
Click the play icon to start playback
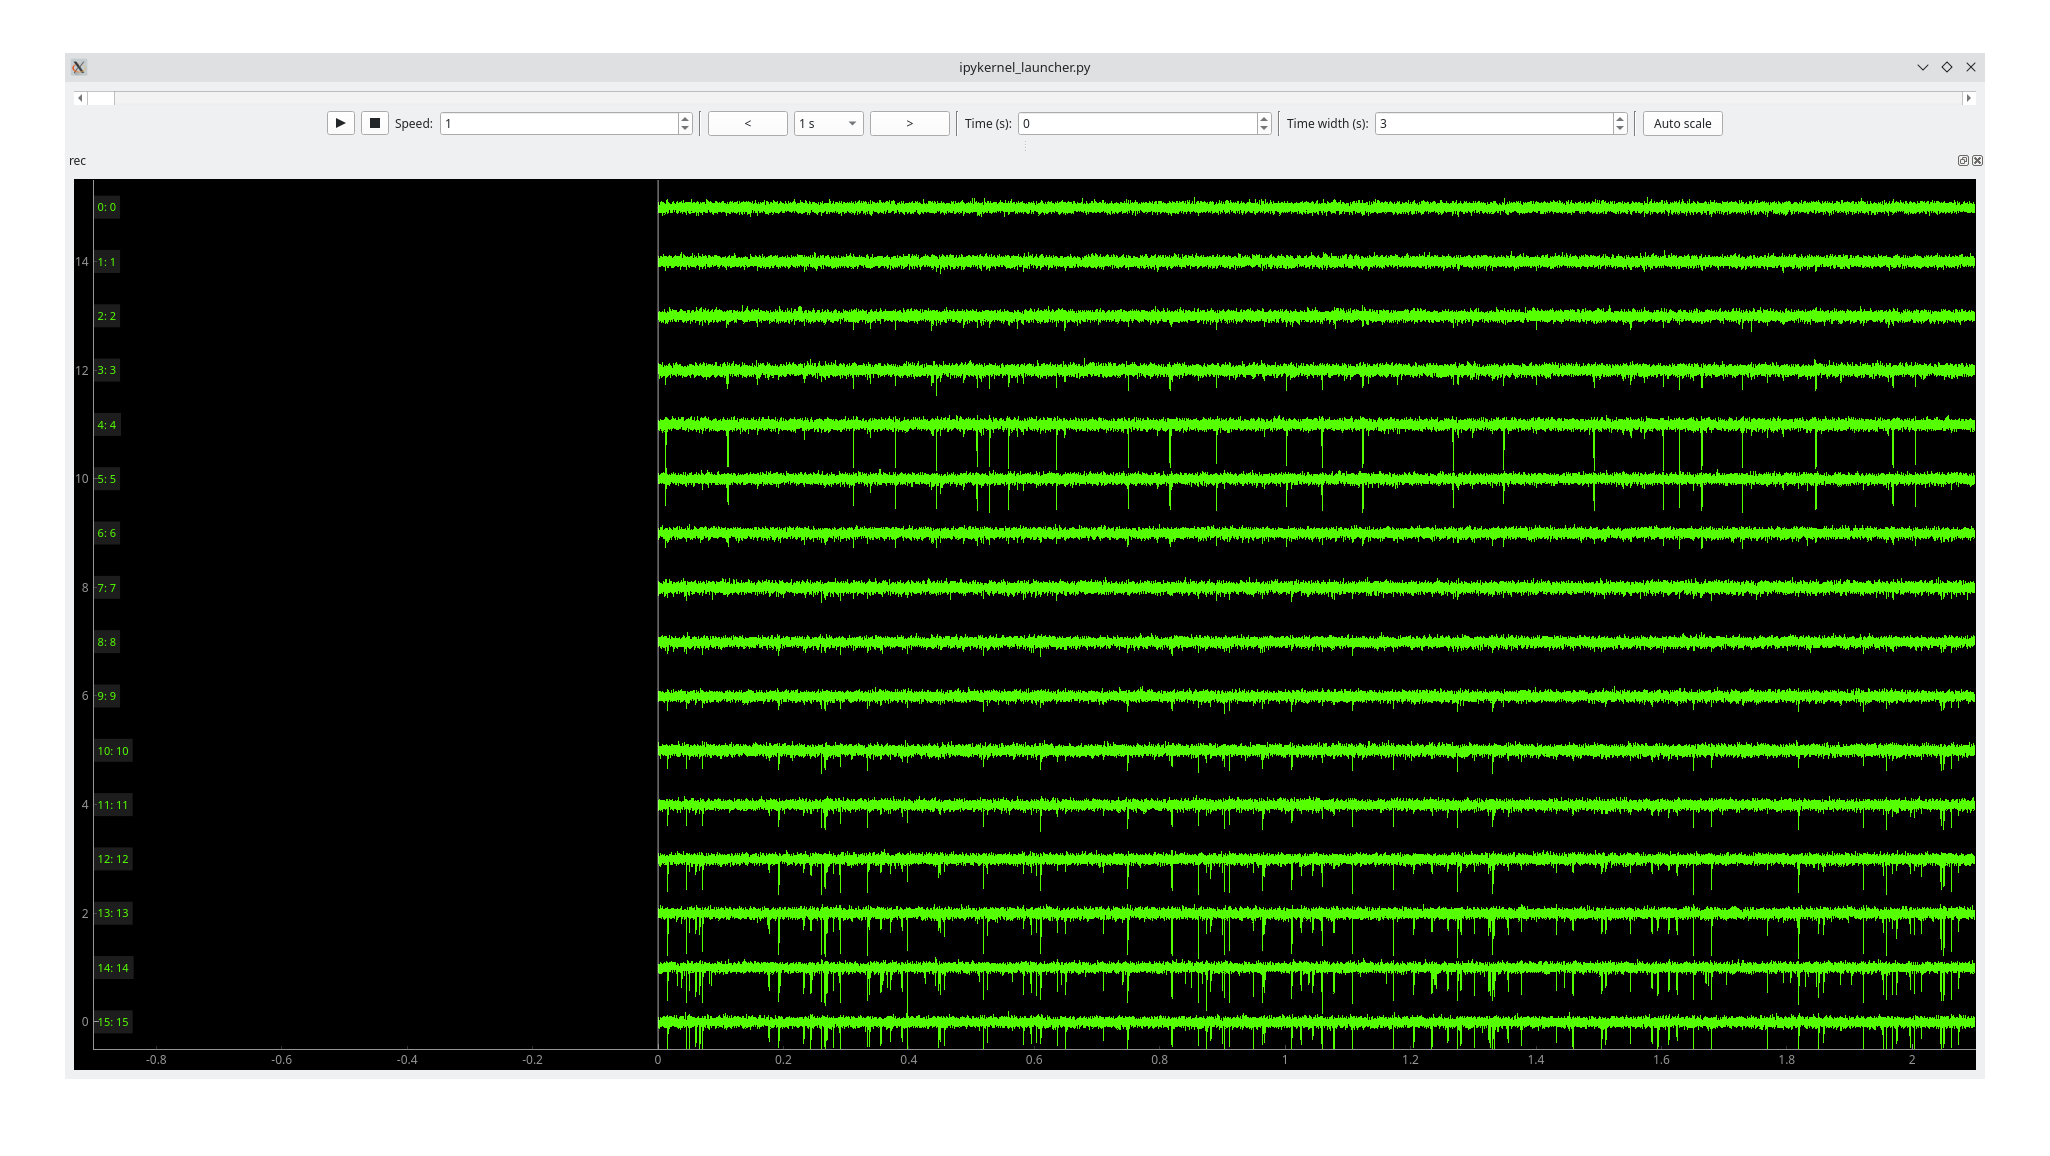340,122
